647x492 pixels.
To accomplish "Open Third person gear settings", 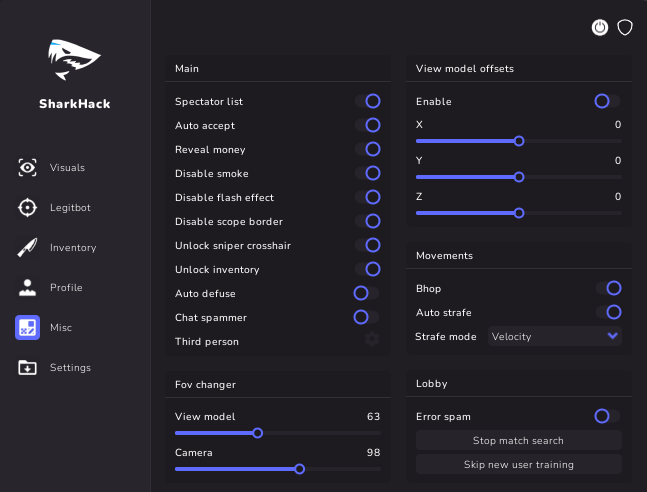I will point(372,340).
